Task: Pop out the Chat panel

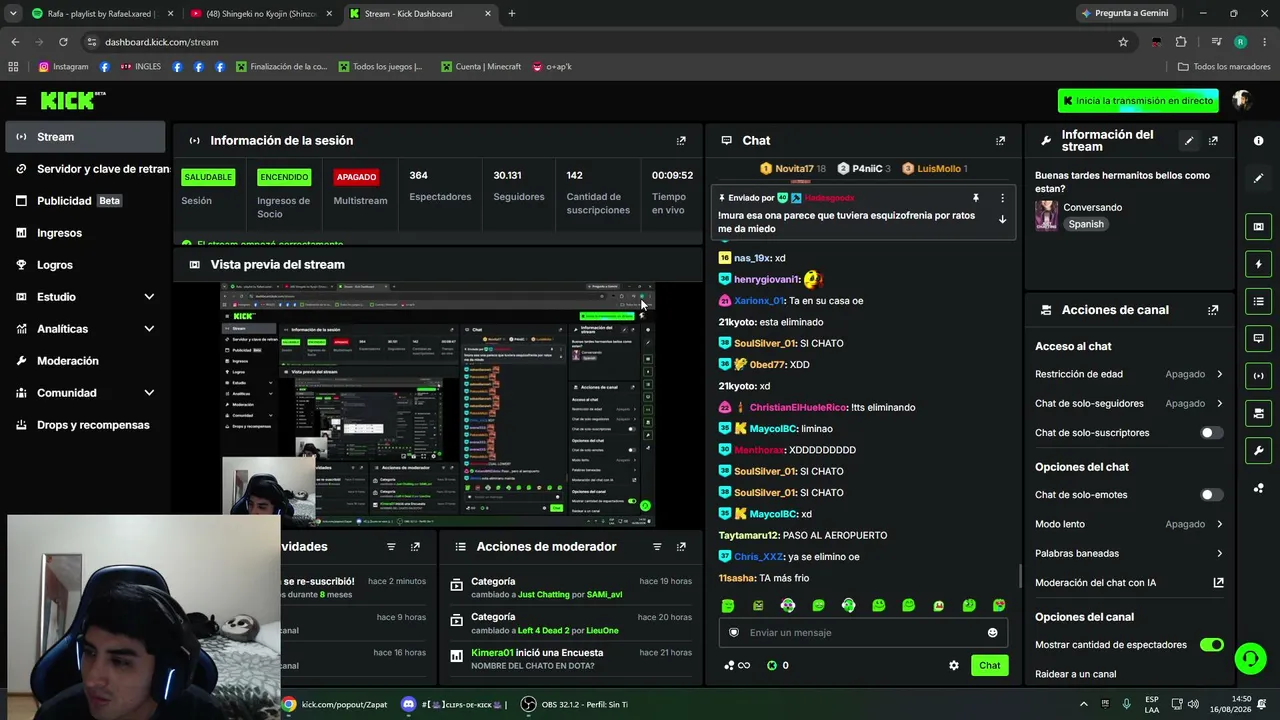Action: (x=1000, y=141)
